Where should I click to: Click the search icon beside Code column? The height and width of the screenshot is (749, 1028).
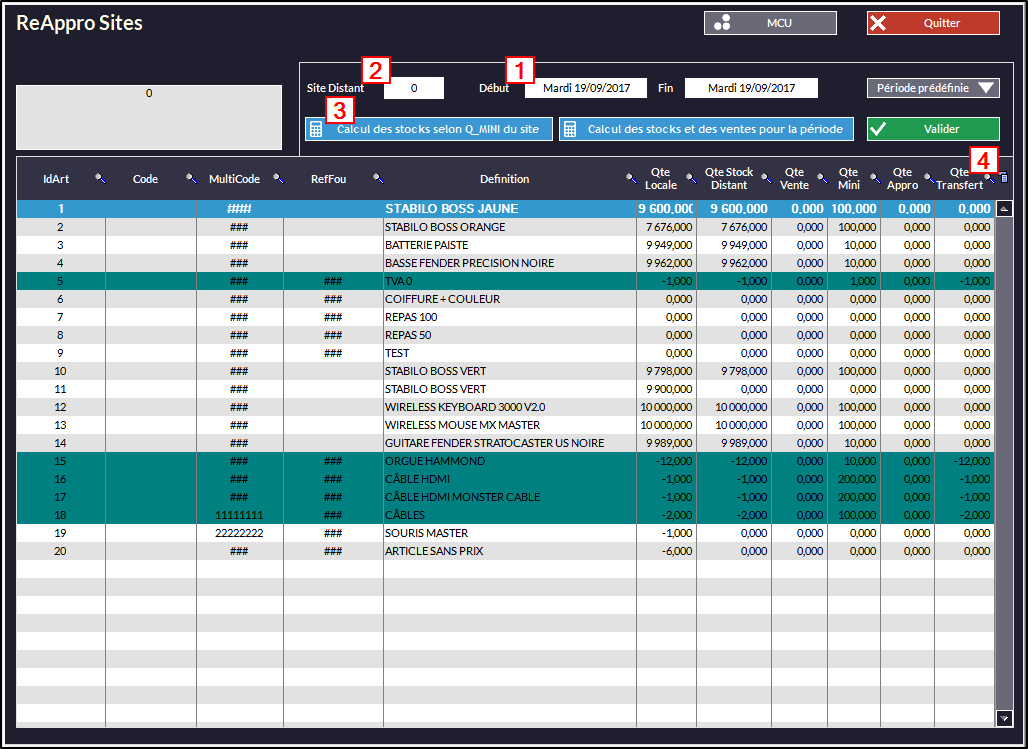[191, 178]
